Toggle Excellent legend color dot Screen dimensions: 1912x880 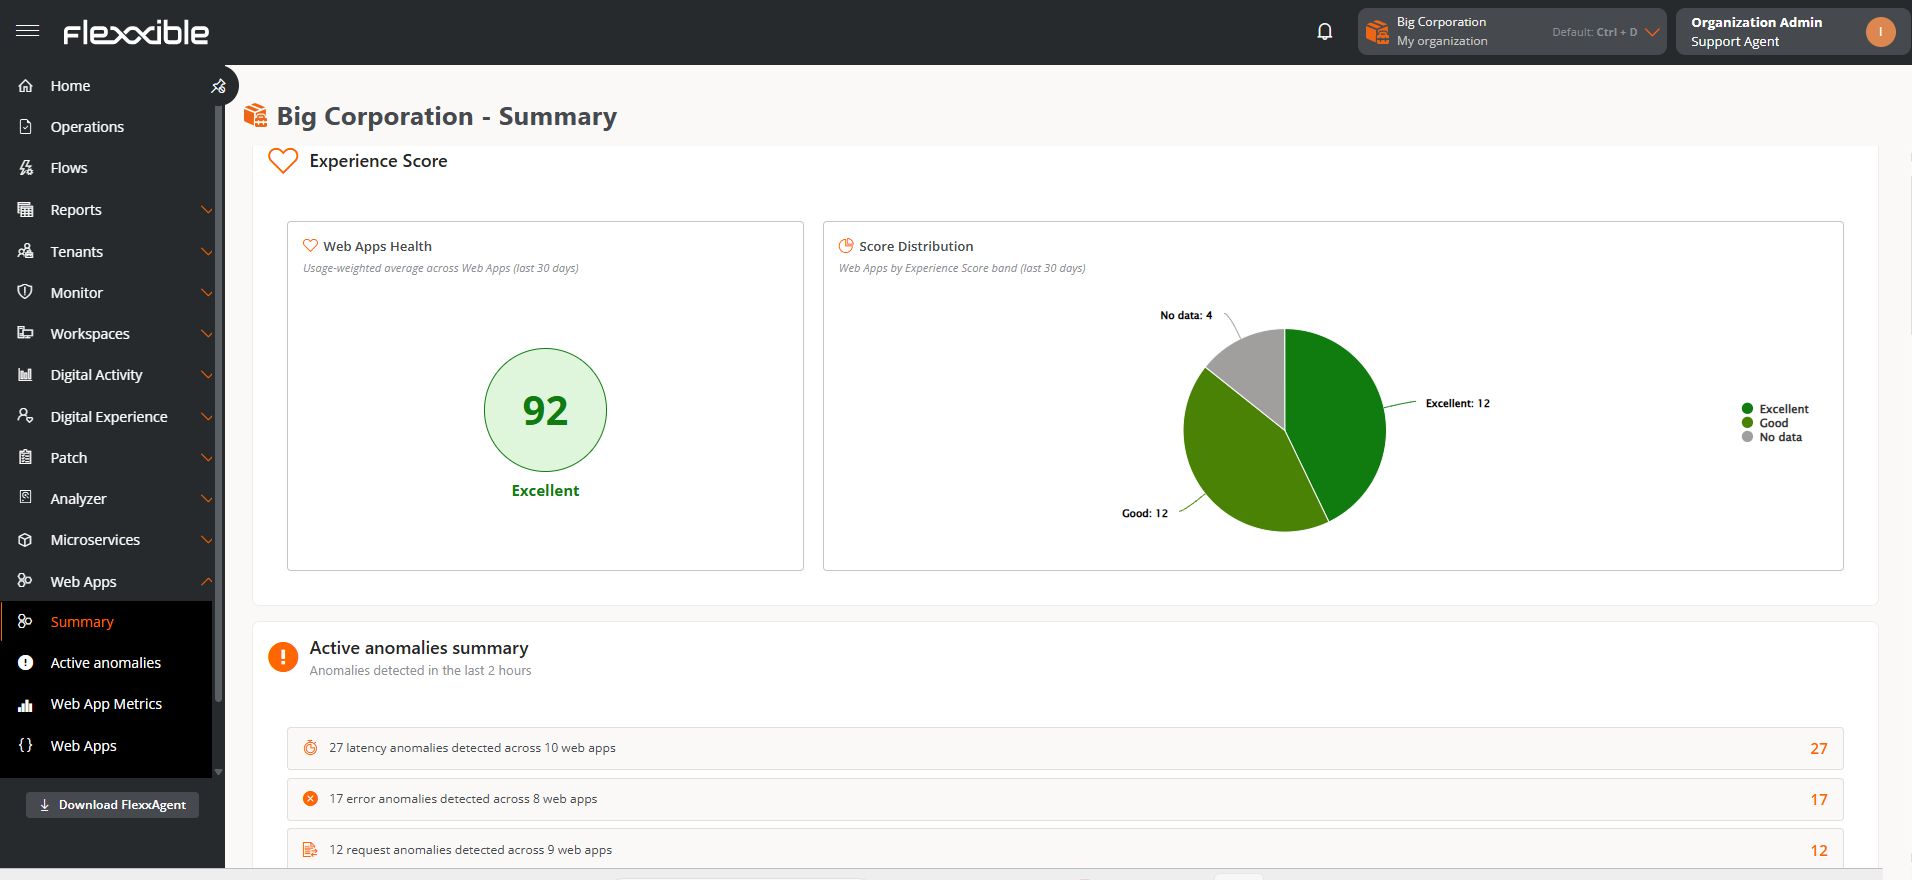[1747, 409]
